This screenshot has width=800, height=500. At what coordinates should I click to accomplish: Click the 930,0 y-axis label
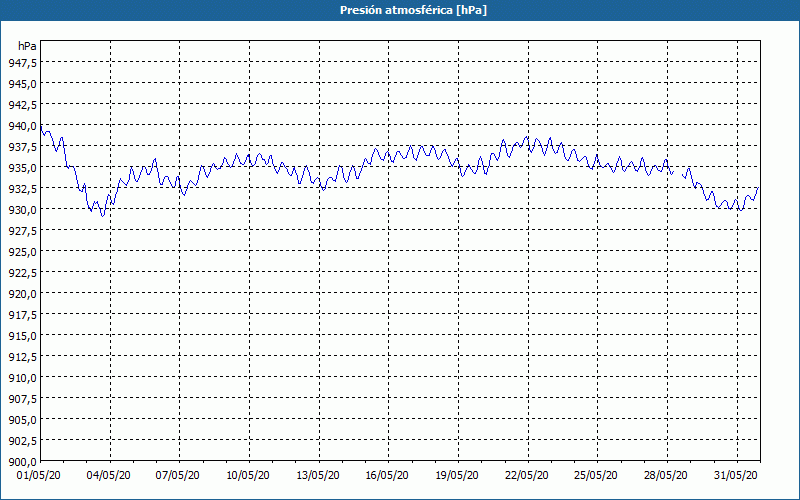(x=22, y=209)
